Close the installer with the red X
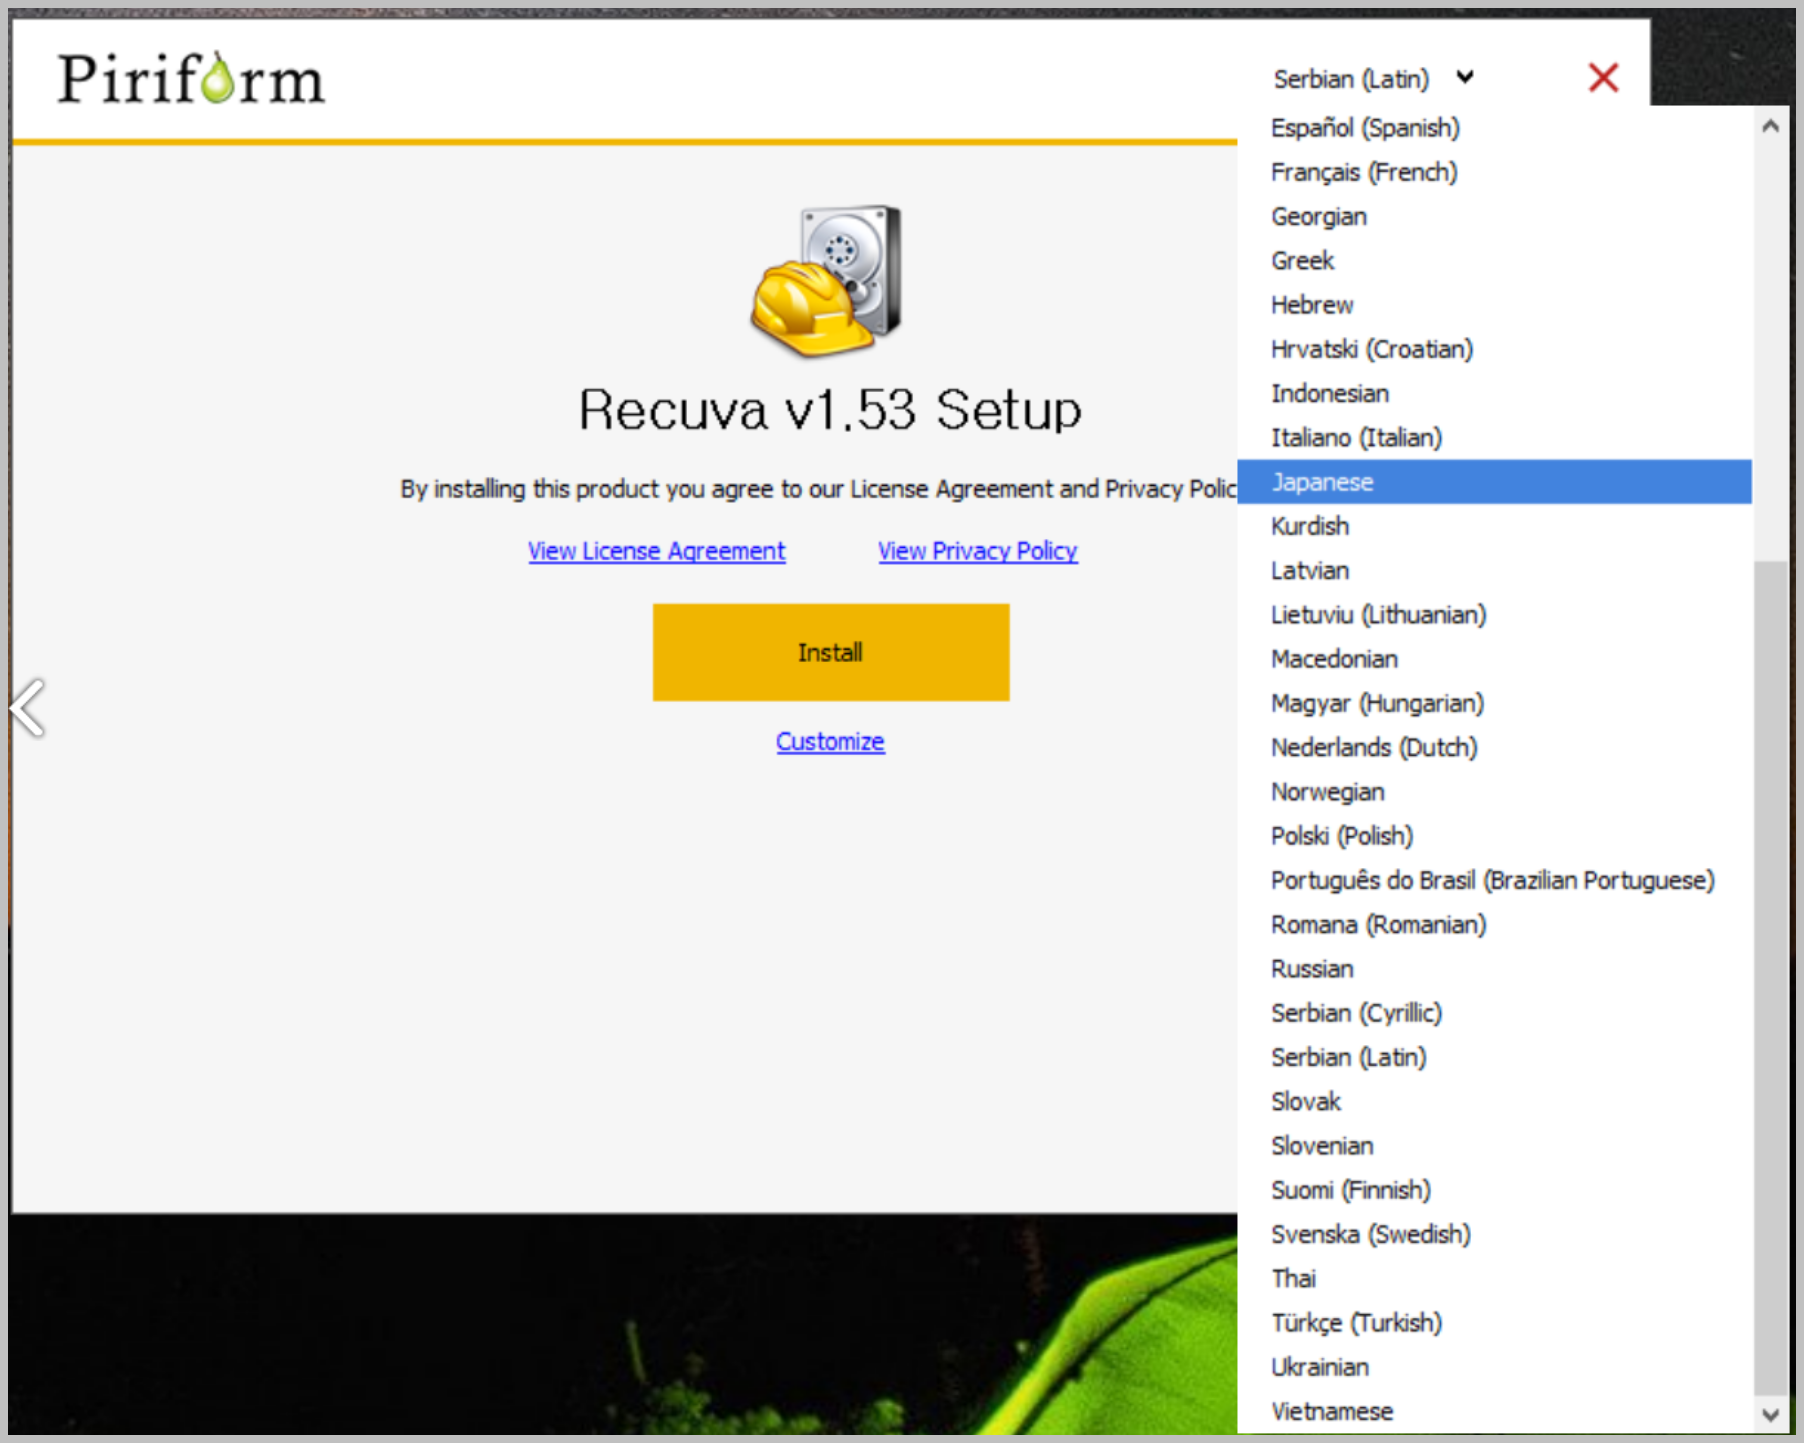 1603,77
